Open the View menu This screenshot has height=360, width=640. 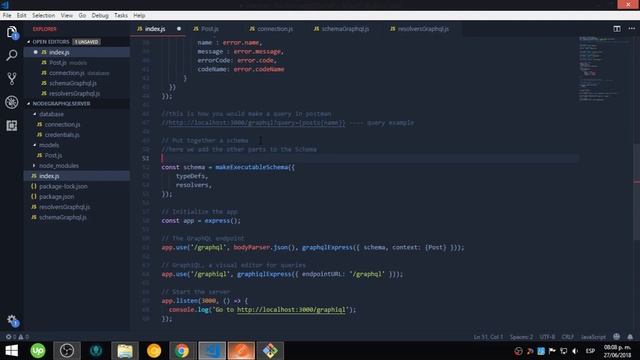tap(67, 15)
